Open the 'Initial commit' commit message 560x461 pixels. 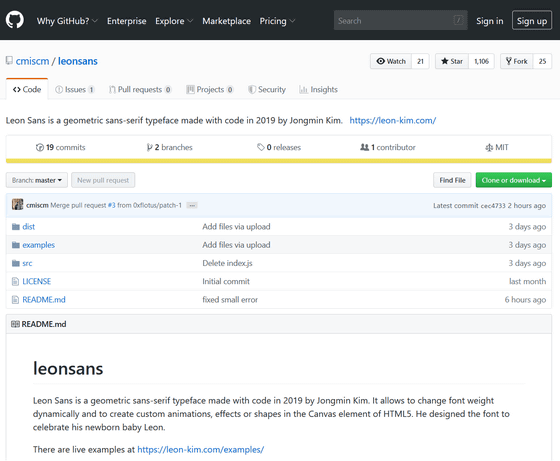pyautogui.click(x=226, y=281)
